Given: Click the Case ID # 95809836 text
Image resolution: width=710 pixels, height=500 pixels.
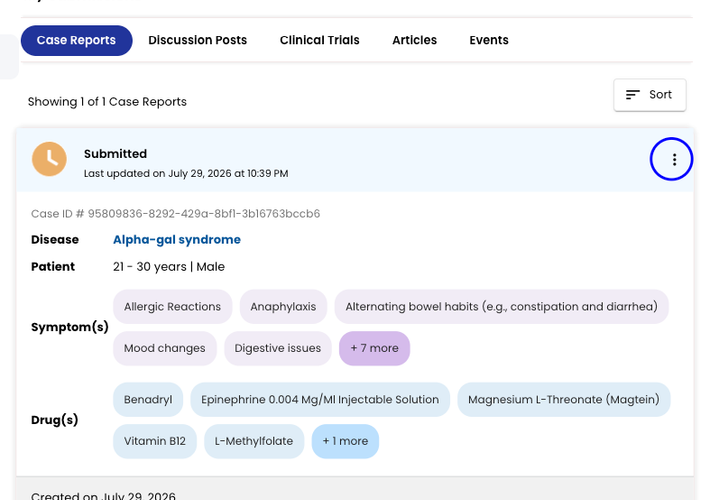Looking at the screenshot, I should pyautogui.click(x=175, y=214).
